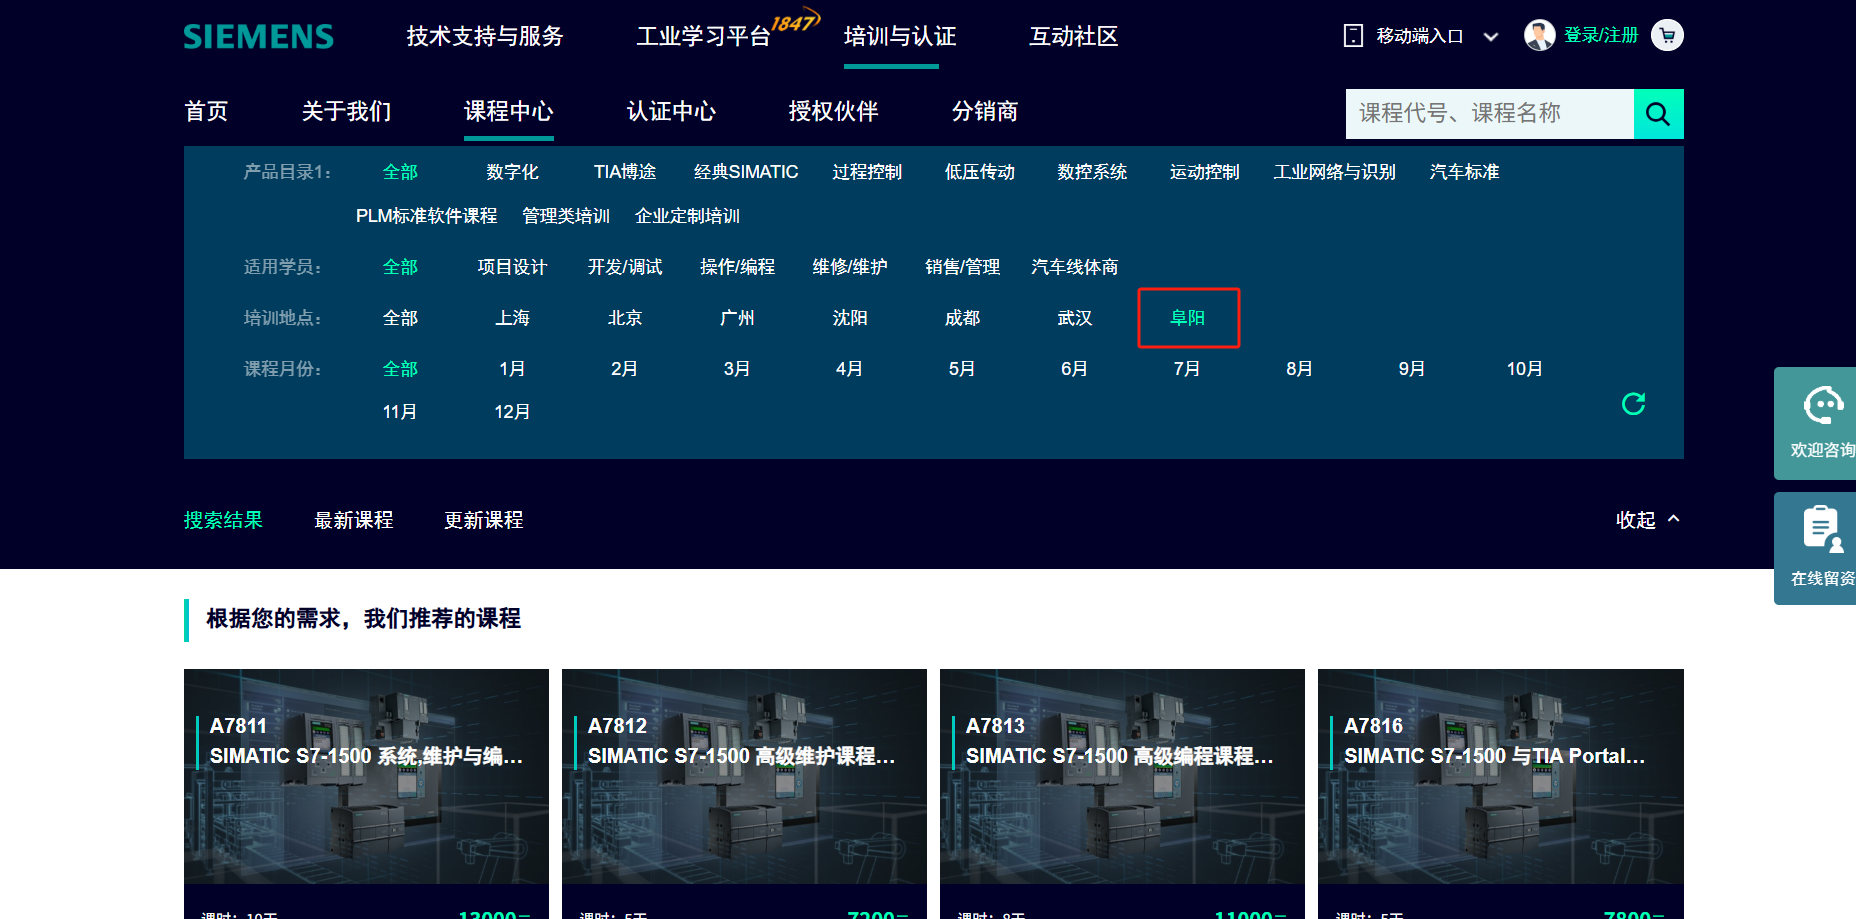Switch to 更新课程 tab
Image resolution: width=1856 pixels, height=919 pixels.
[484, 520]
